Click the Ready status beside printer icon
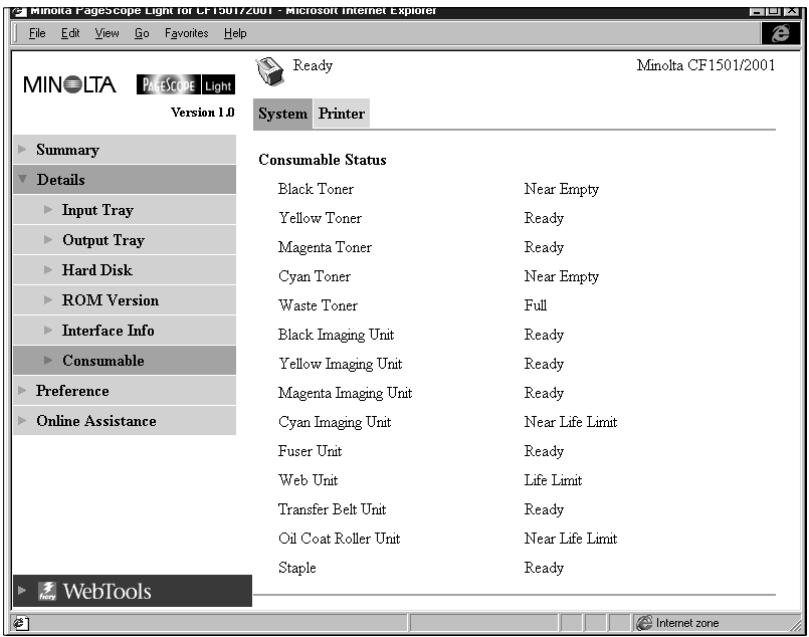Image resolution: width=809 pixels, height=637 pixels. 313,66
